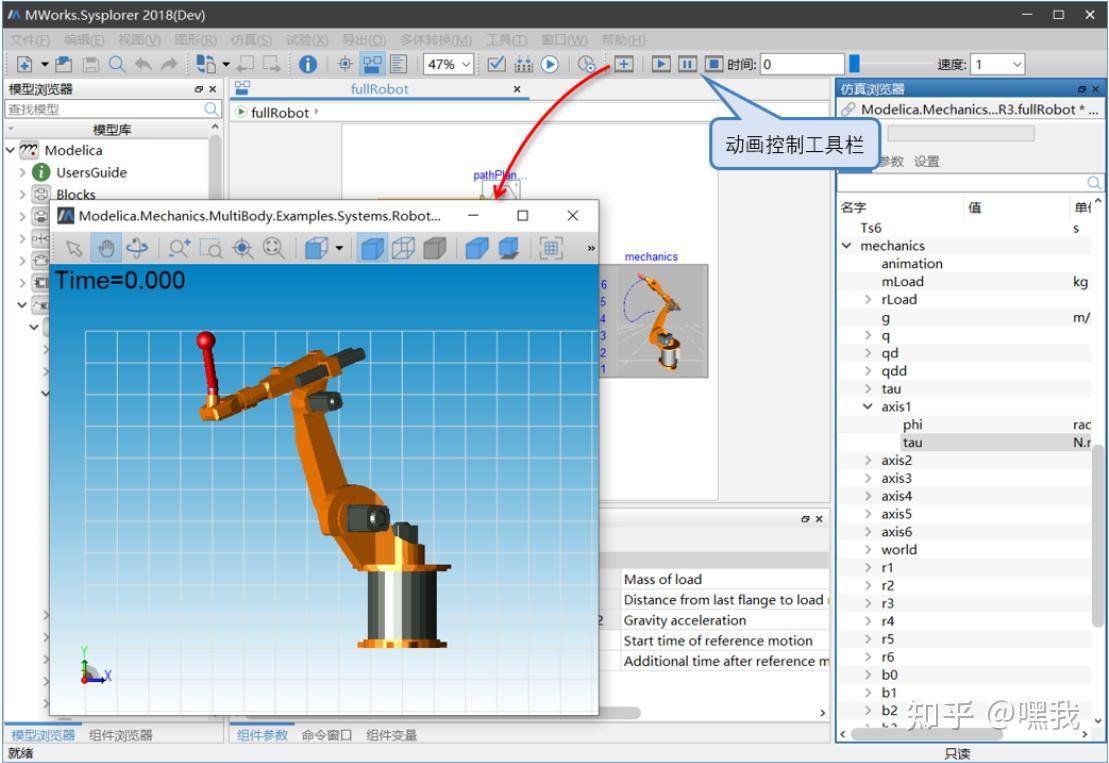Select UsersGuide in the model library tree

point(91,173)
